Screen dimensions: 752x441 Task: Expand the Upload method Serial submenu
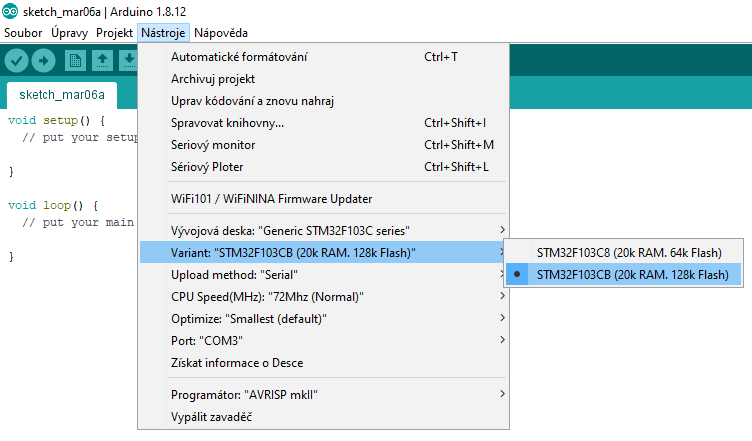tap(323, 275)
